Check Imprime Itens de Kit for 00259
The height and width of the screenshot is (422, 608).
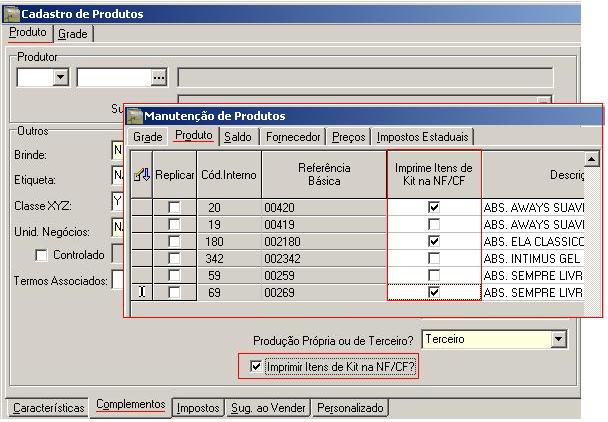pos(434,275)
